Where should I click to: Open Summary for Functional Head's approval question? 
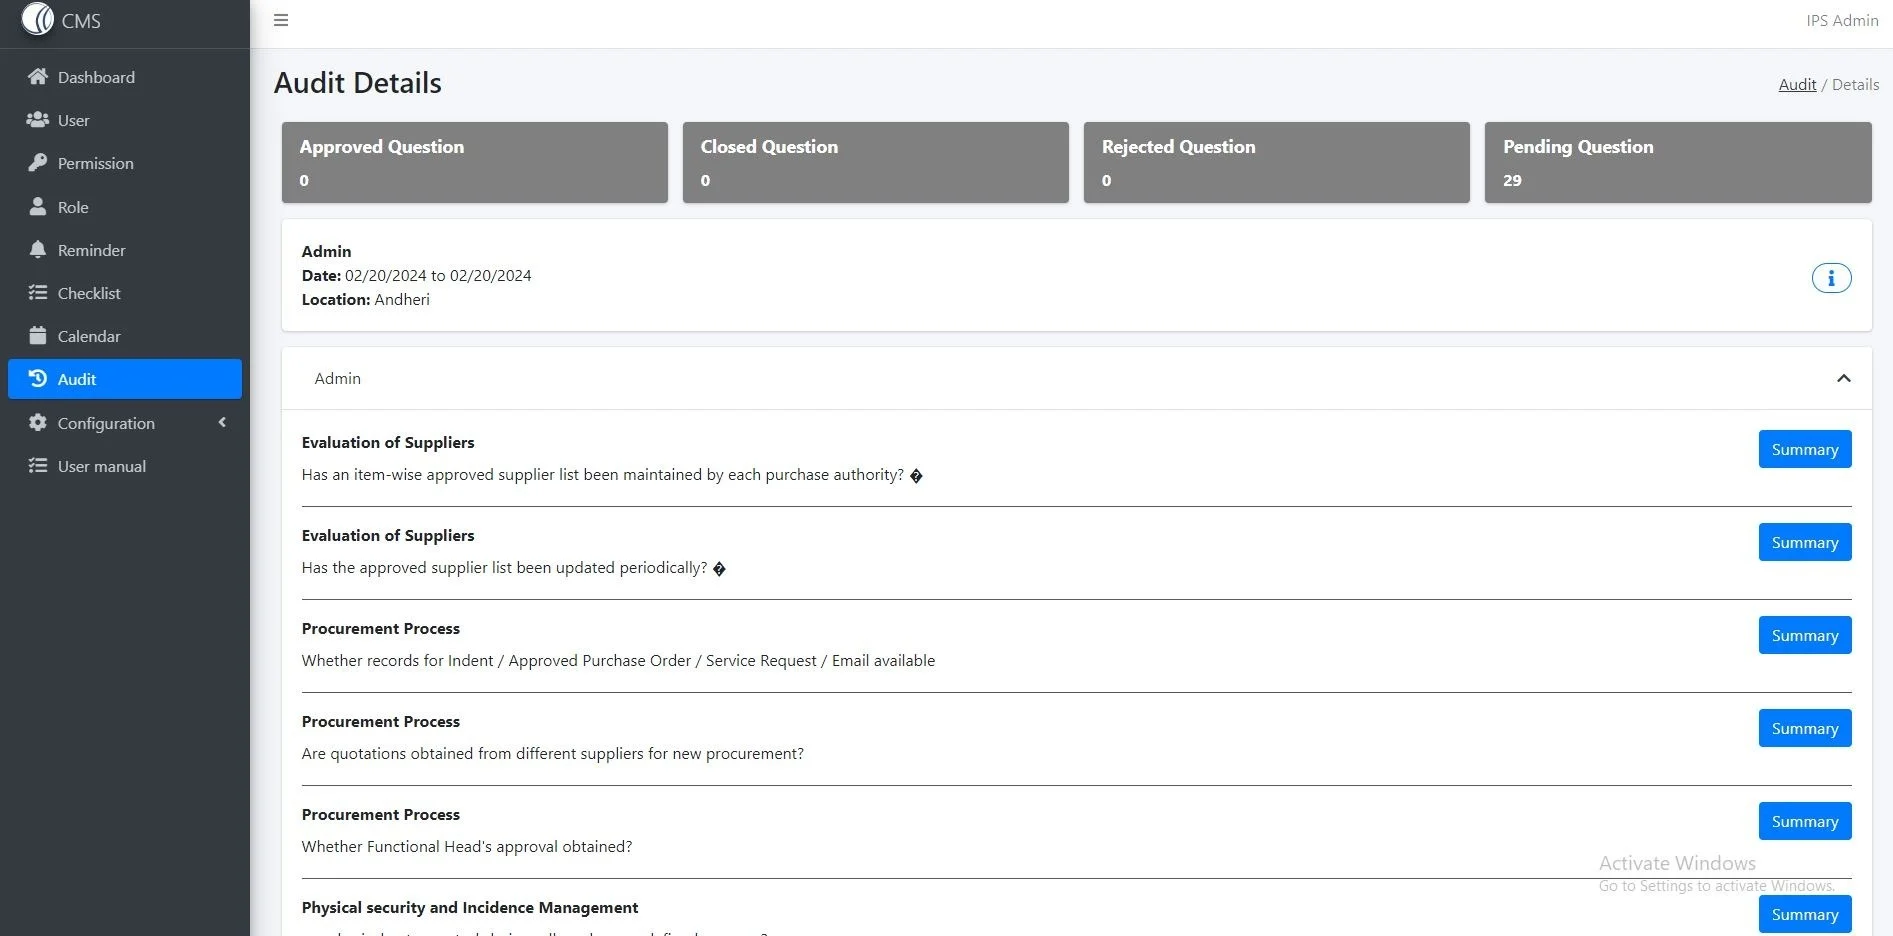click(1804, 821)
